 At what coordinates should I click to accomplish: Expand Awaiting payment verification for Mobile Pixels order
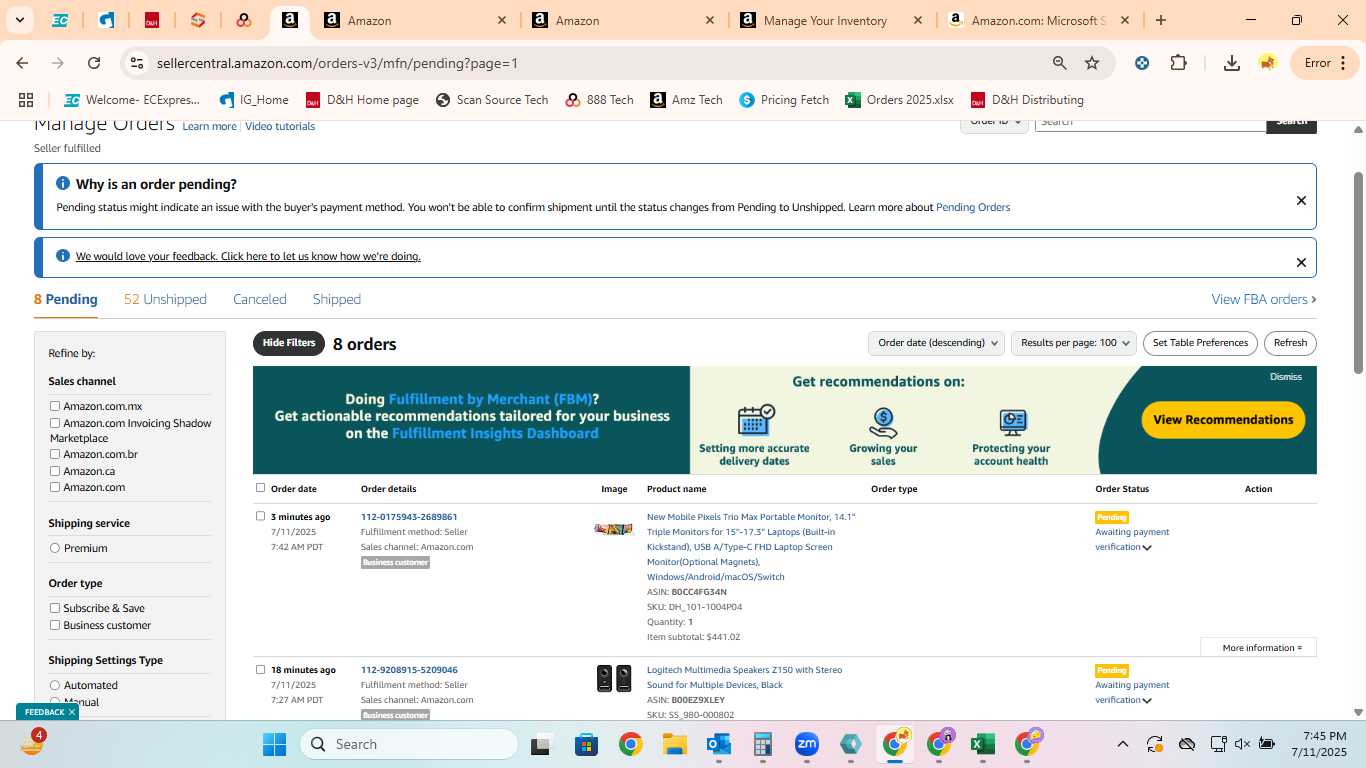(1147, 547)
